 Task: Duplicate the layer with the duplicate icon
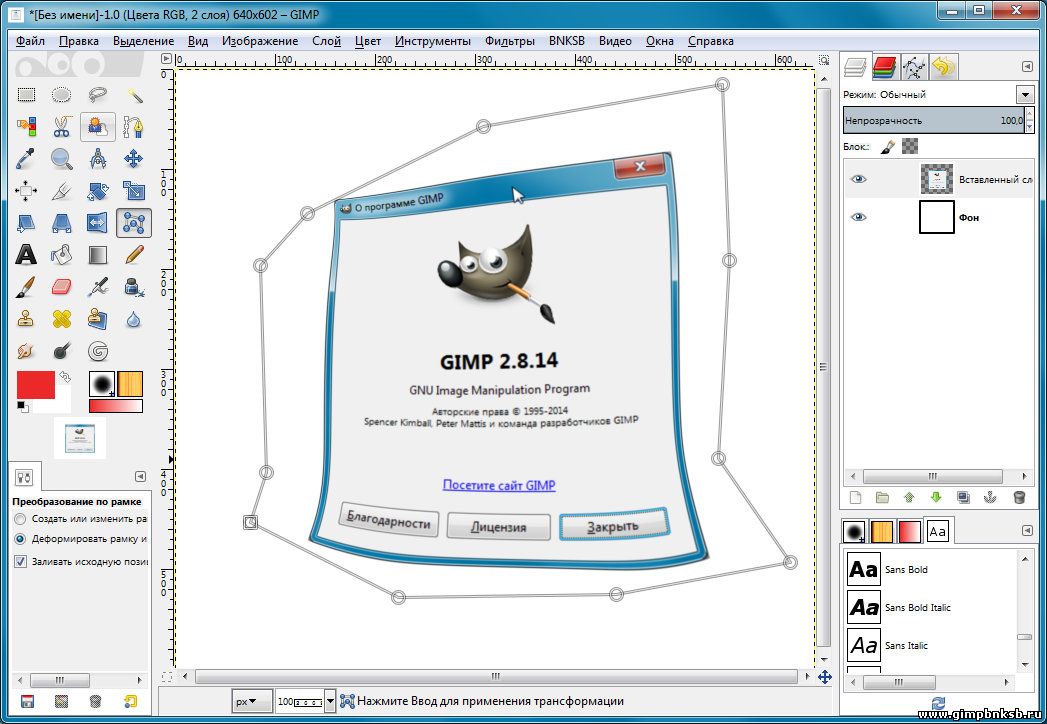(x=963, y=497)
